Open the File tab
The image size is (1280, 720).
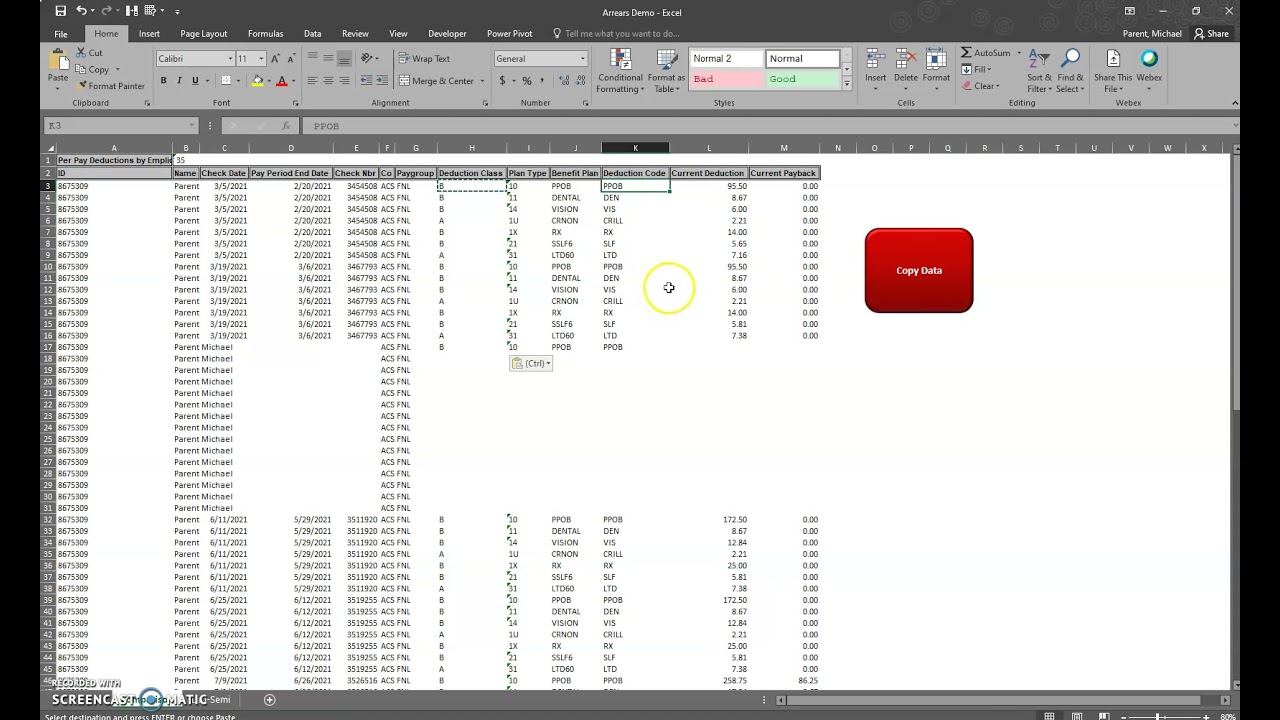(x=61, y=33)
